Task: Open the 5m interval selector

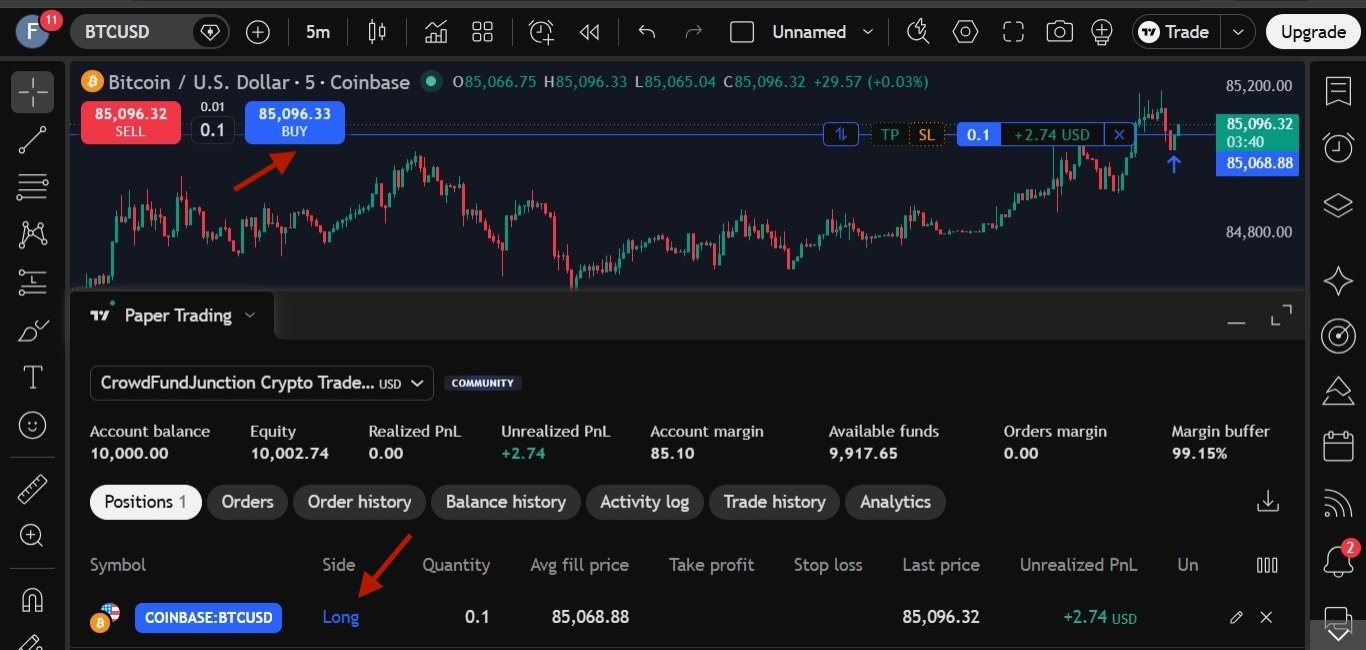Action: pos(318,32)
